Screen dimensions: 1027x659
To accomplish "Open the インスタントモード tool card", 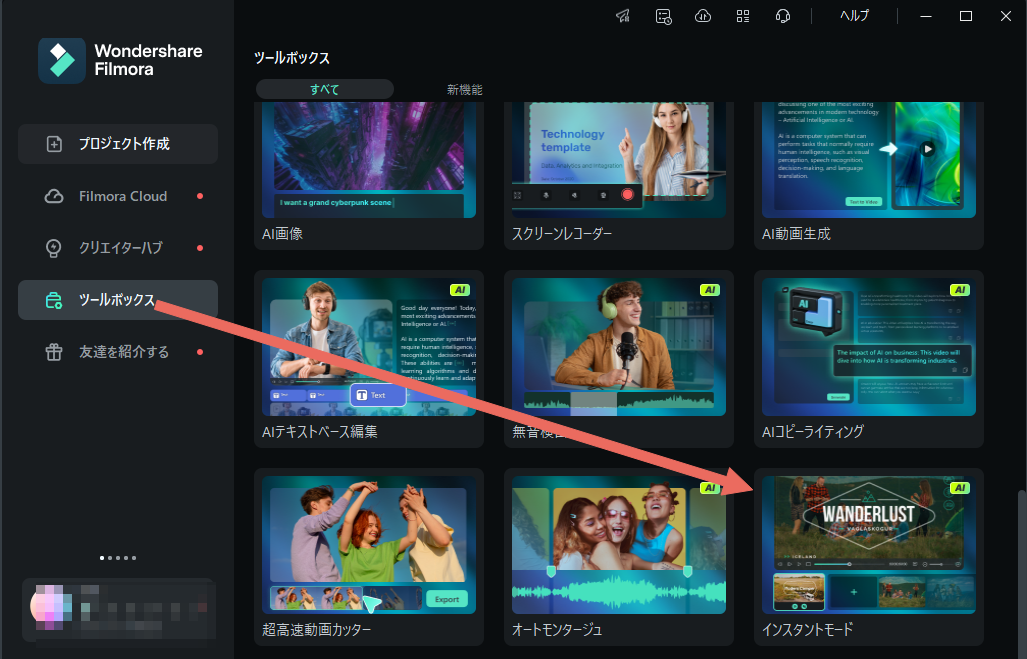I will coord(868,557).
